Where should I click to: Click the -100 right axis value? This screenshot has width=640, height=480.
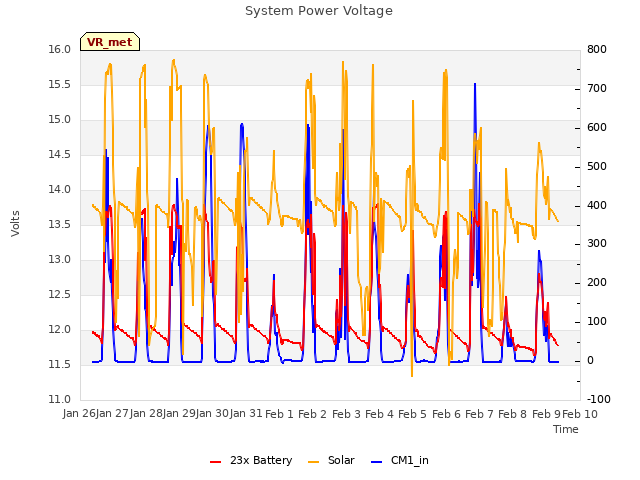pyautogui.click(x=599, y=400)
